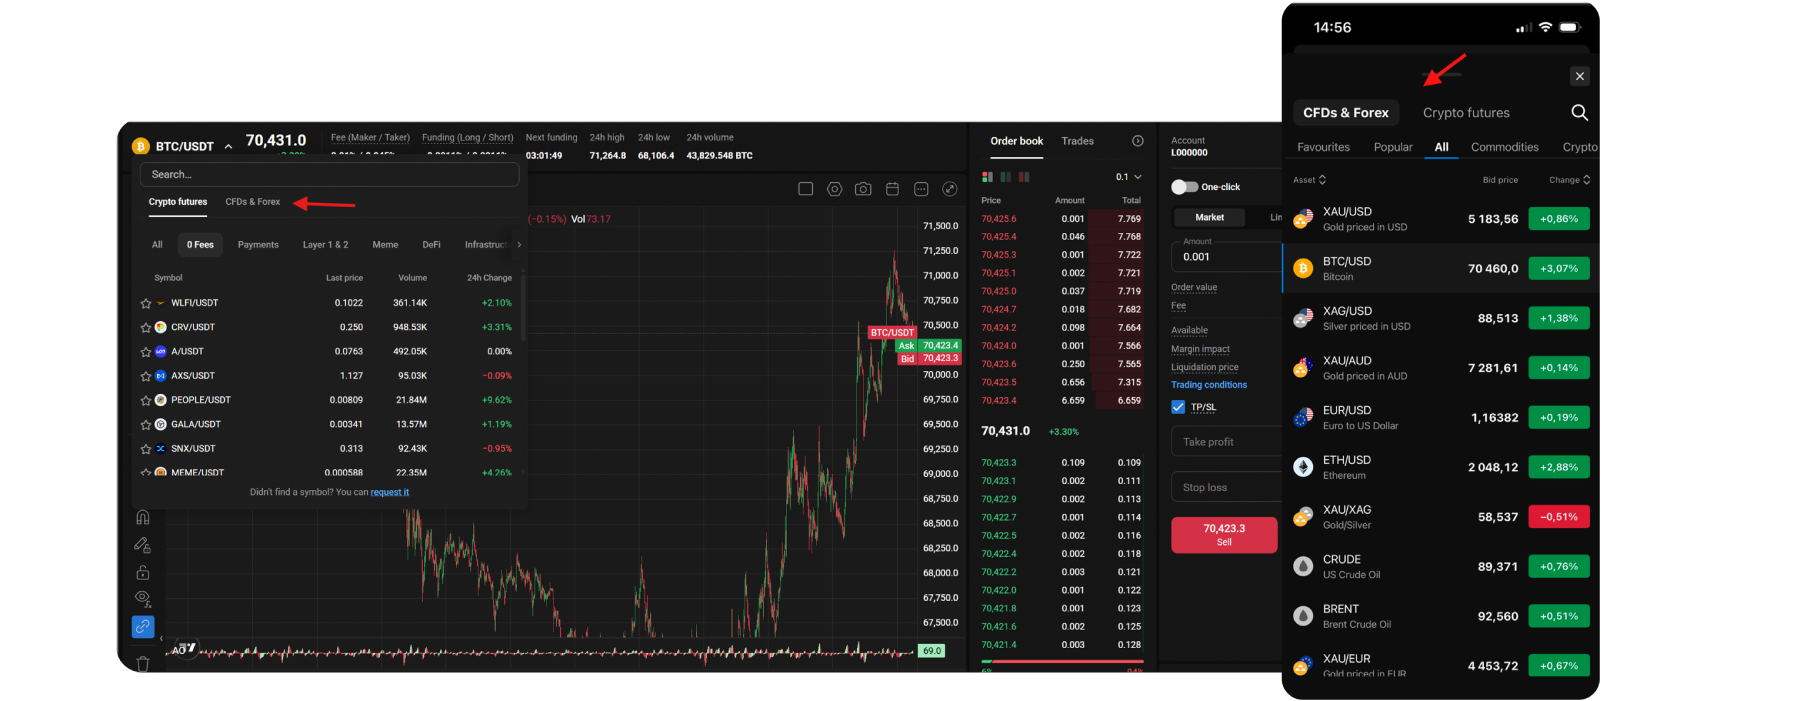Click the Take profit input field

[x=1227, y=442]
